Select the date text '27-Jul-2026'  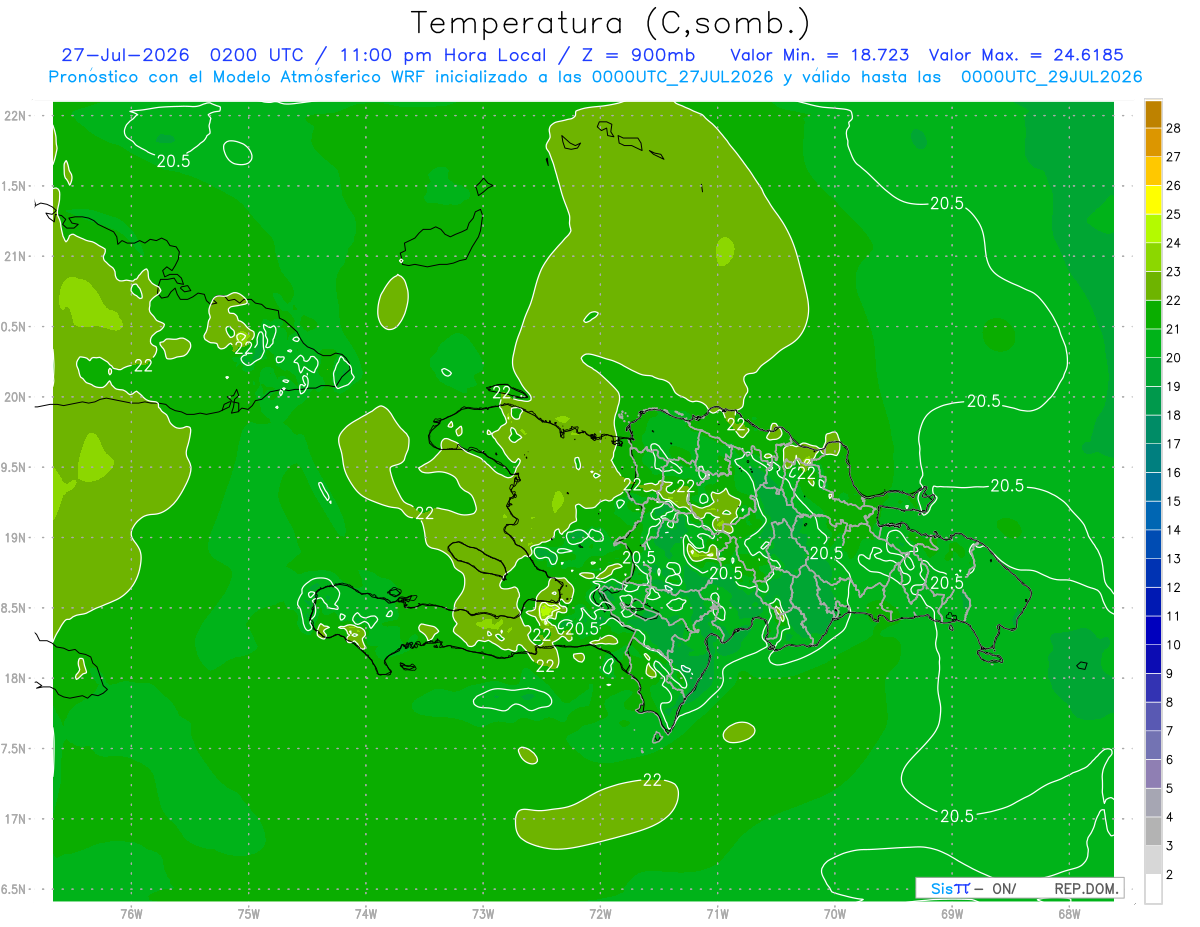tap(126, 55)
